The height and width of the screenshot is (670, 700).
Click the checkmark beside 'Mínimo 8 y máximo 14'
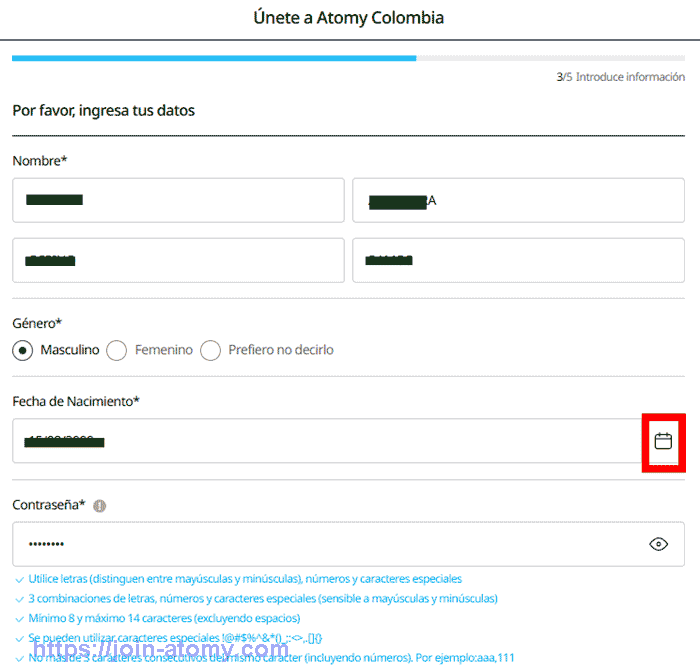[19, 619]
